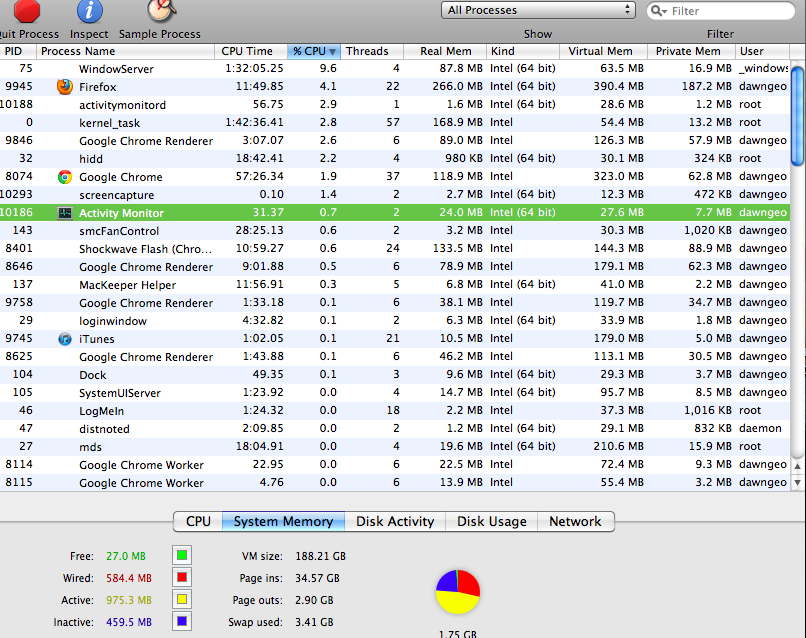The height and width of the screenshot is (638, 806).
Task: Sort by Private Mem column header
Action: tap(691, 51)
